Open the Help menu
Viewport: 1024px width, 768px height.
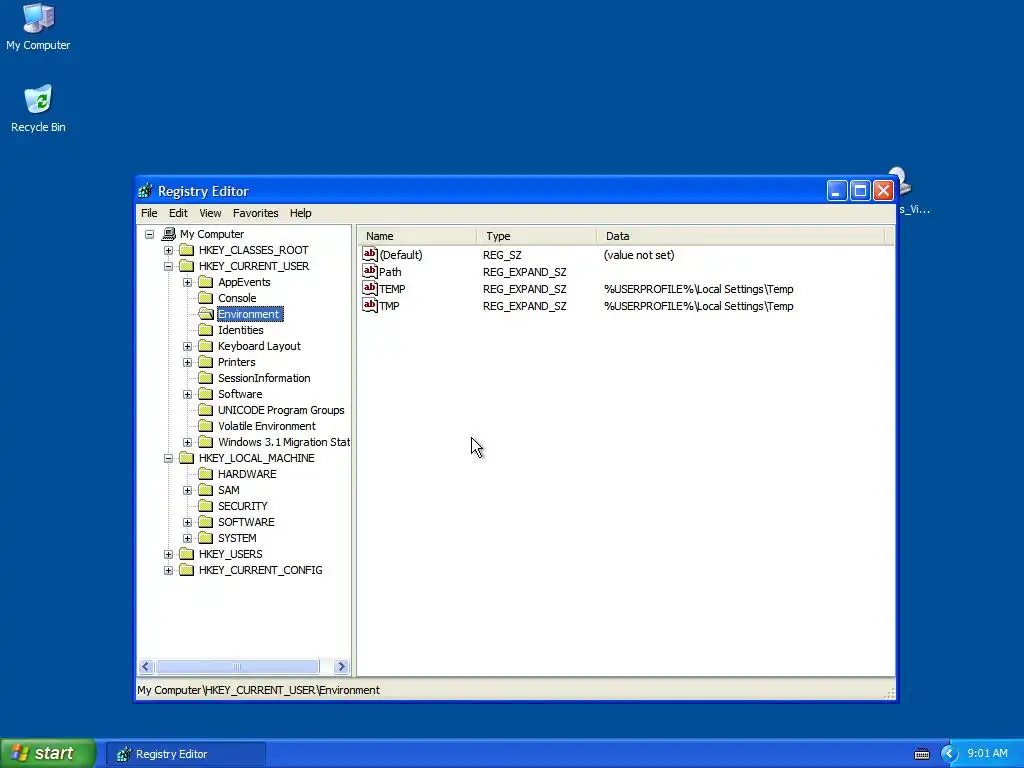[300, 213]
